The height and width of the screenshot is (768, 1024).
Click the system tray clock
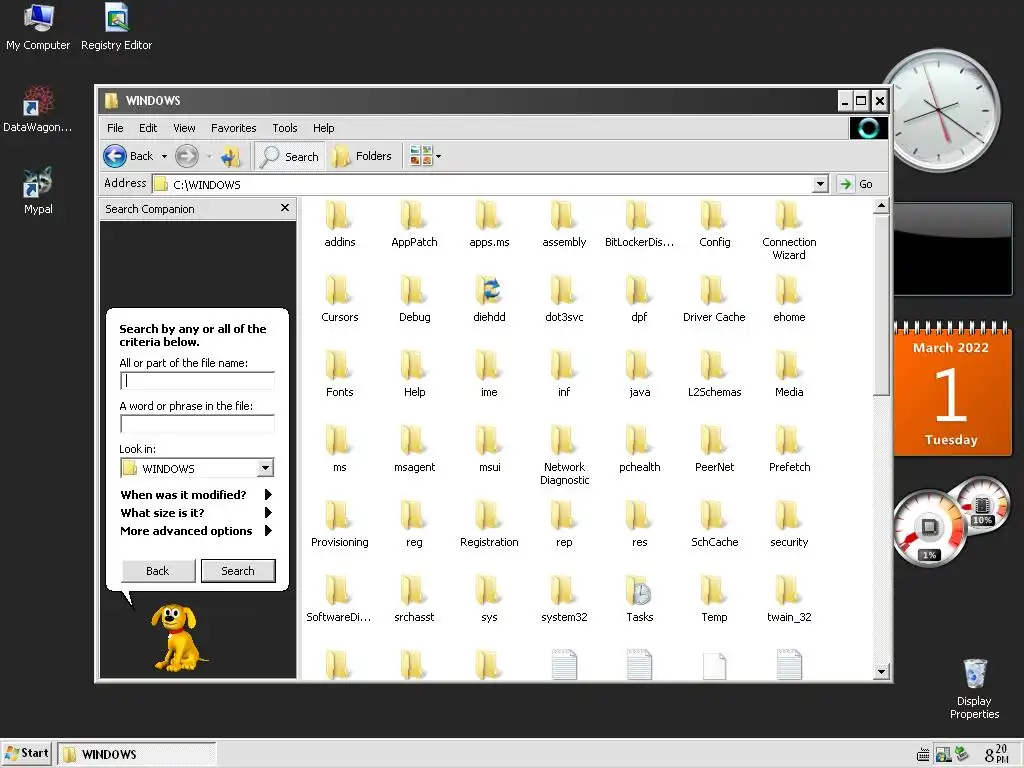coord(997,754)
